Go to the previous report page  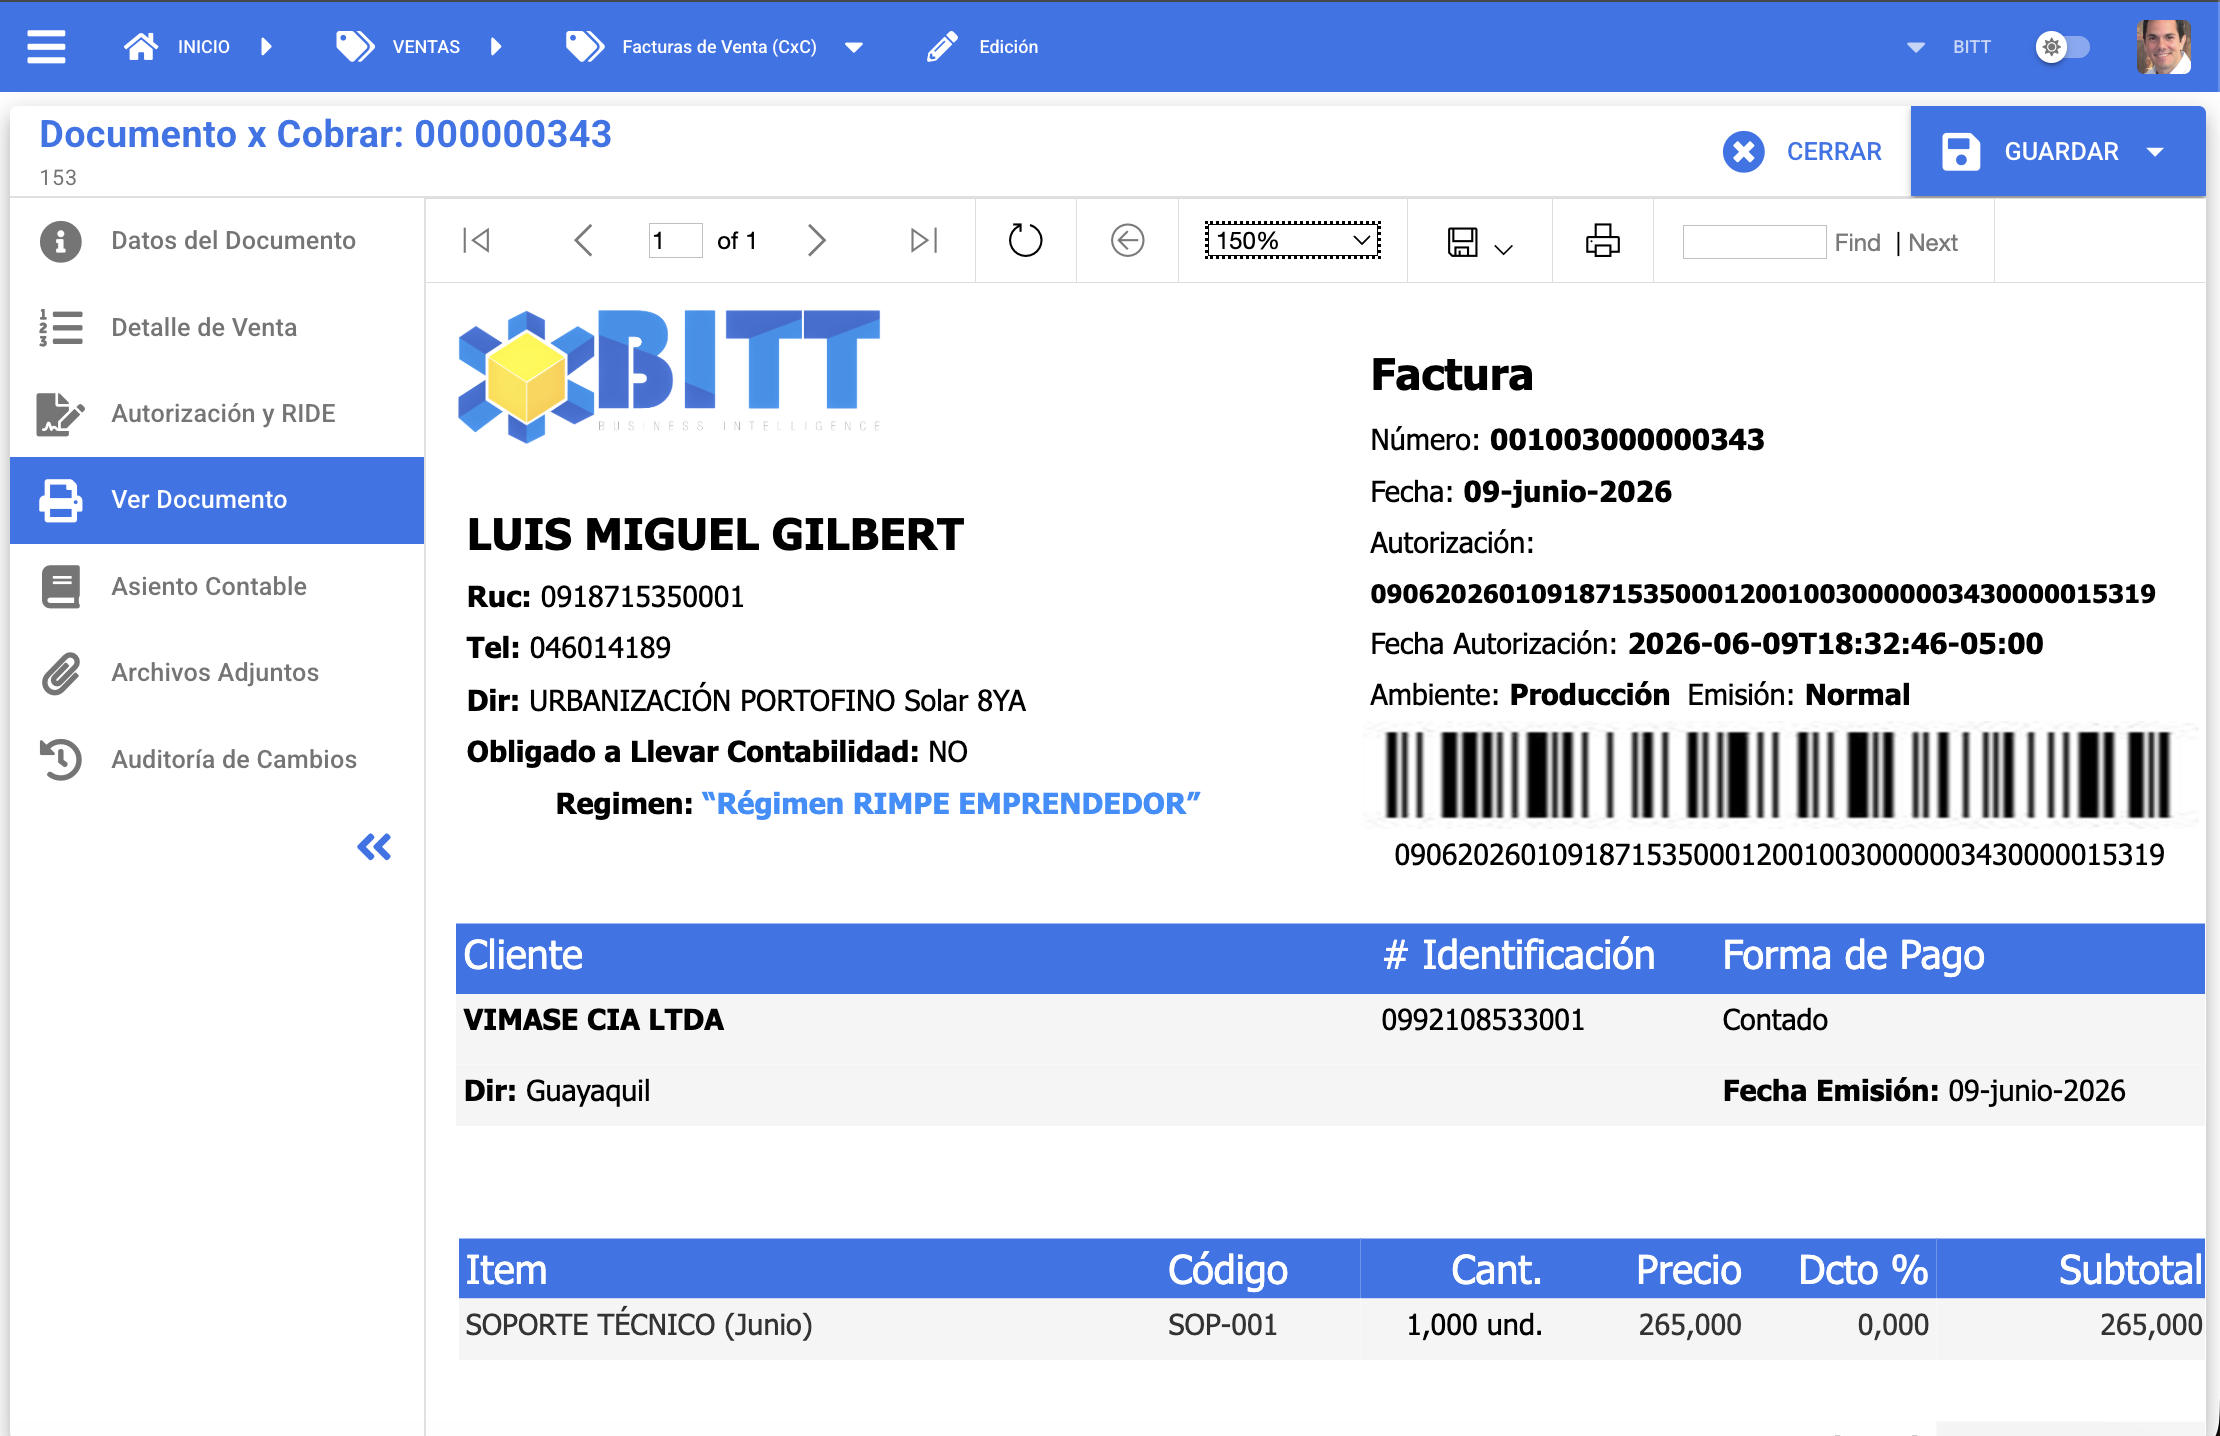point(584,240)
